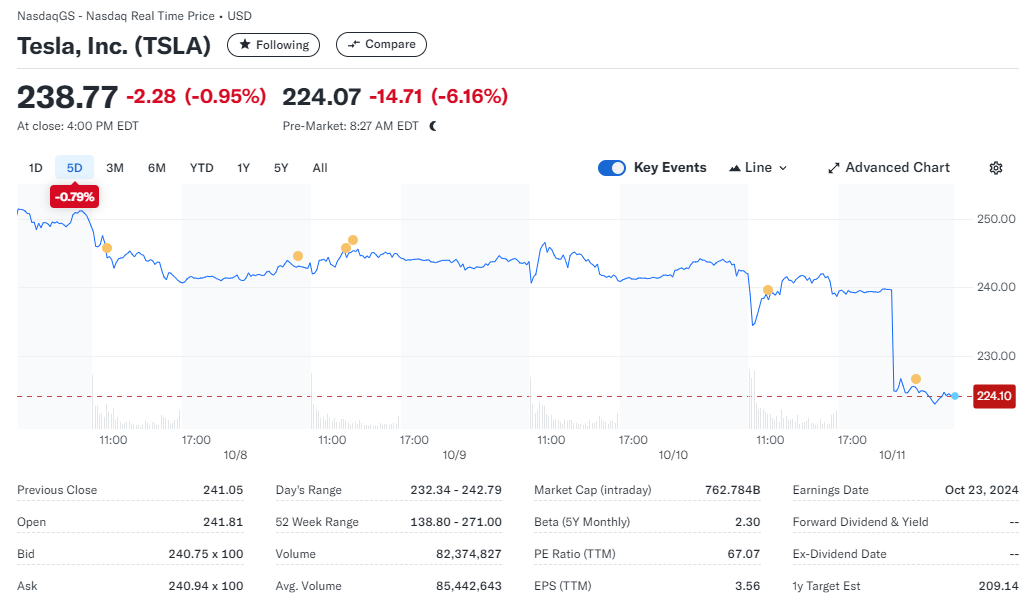Click the Following button label

point(283,45)
